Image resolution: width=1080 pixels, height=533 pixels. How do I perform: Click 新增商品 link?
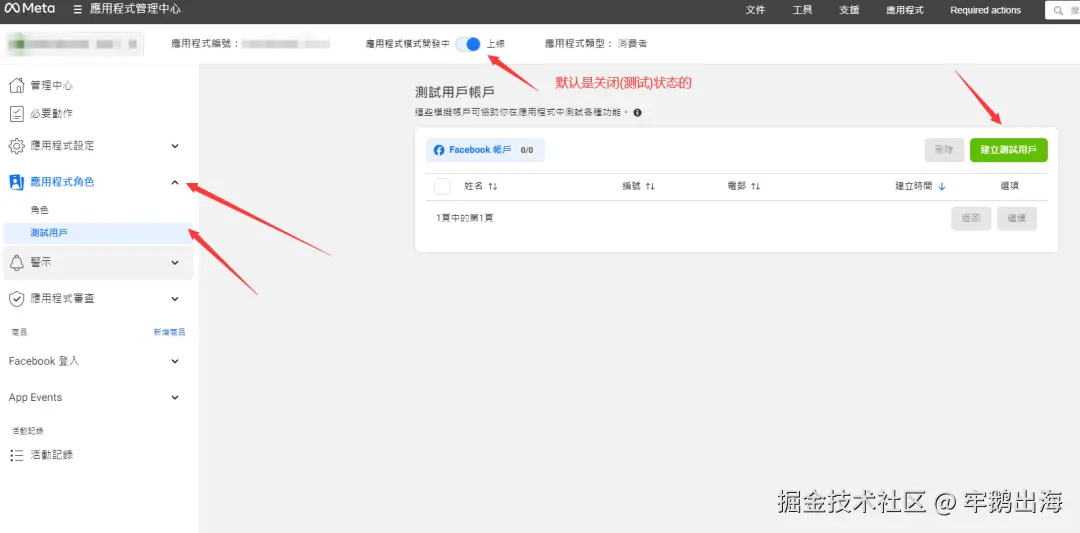169,332
